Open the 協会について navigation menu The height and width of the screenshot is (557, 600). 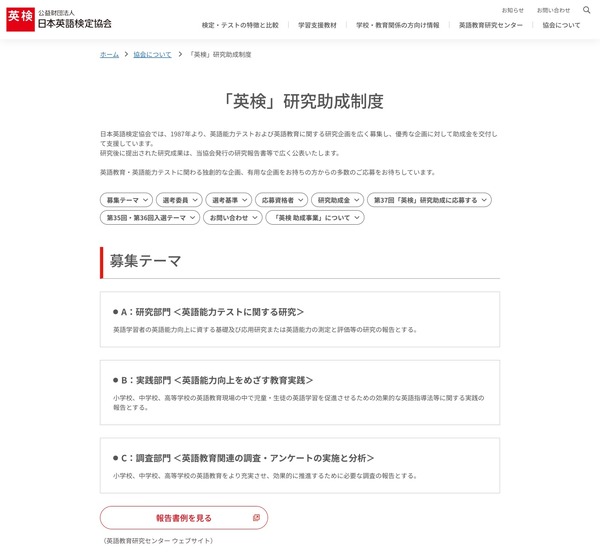coord(560,24)
